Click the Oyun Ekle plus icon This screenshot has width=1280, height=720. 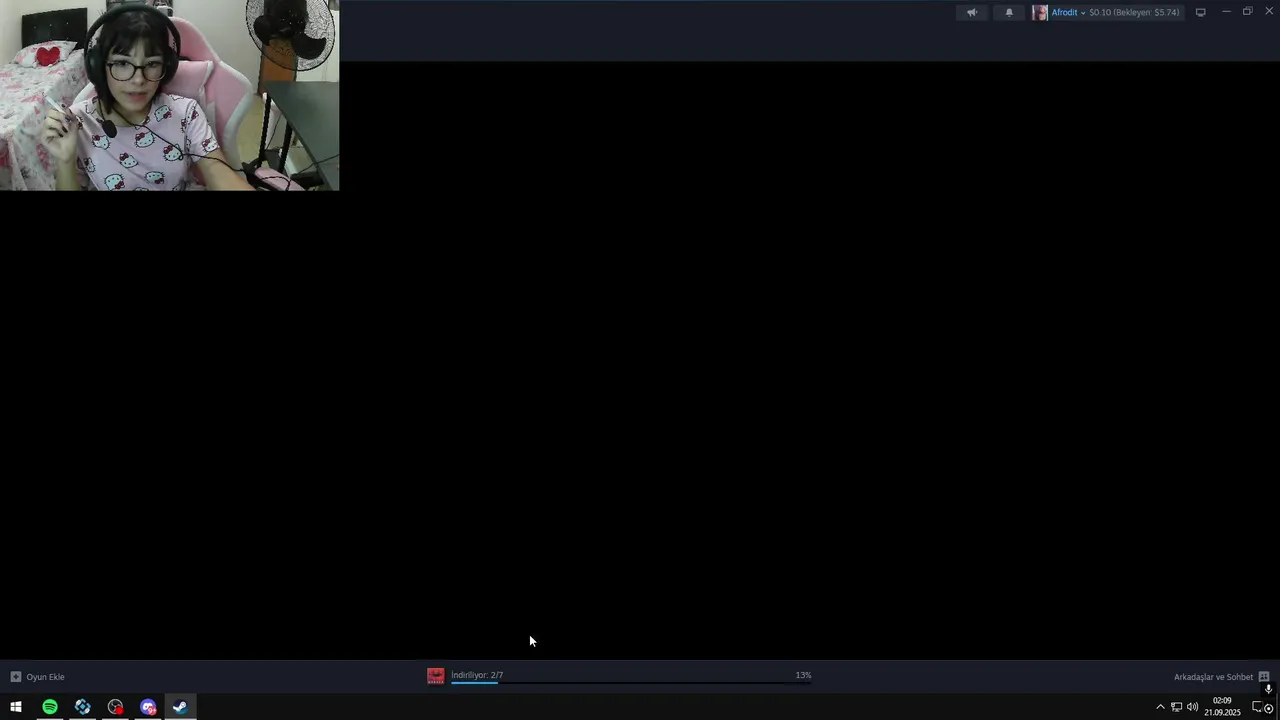16,677
